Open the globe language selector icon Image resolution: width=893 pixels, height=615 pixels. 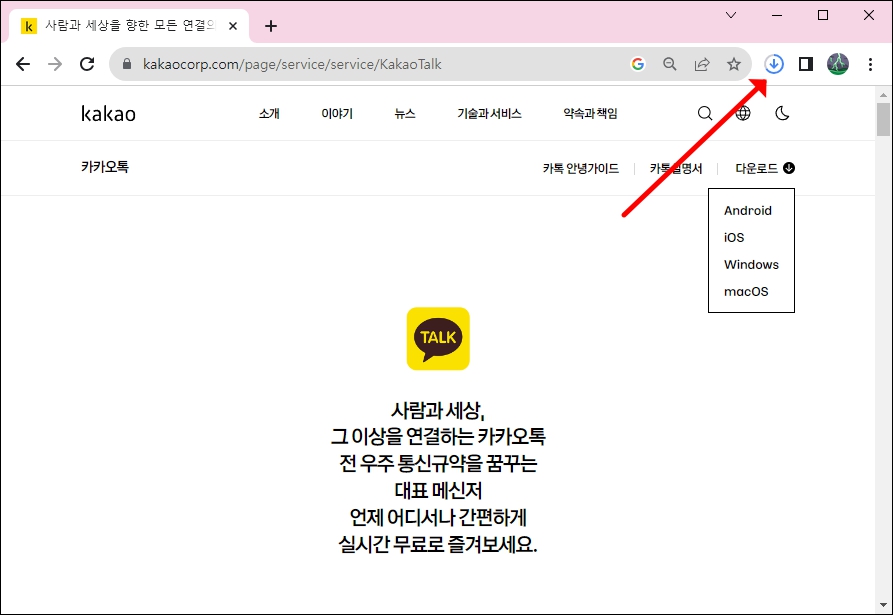coord(742,113)
